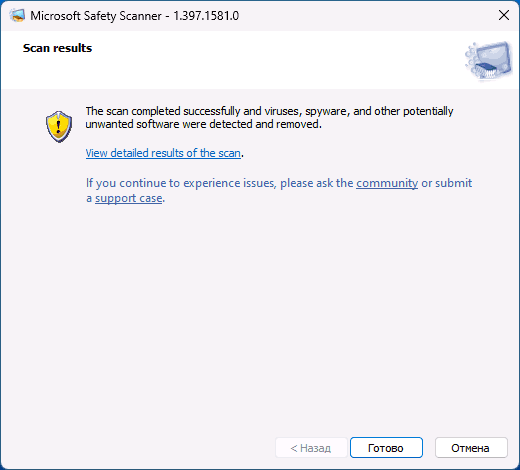
Task: Click the 'unwanted software were detected' text line
Action: click(204, 124)
